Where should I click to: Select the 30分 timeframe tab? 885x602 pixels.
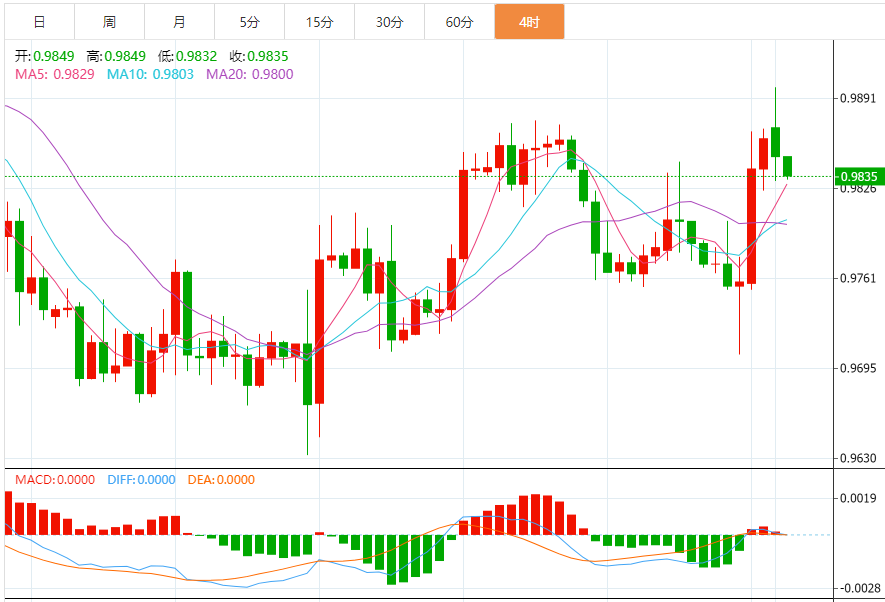[389, 22]
